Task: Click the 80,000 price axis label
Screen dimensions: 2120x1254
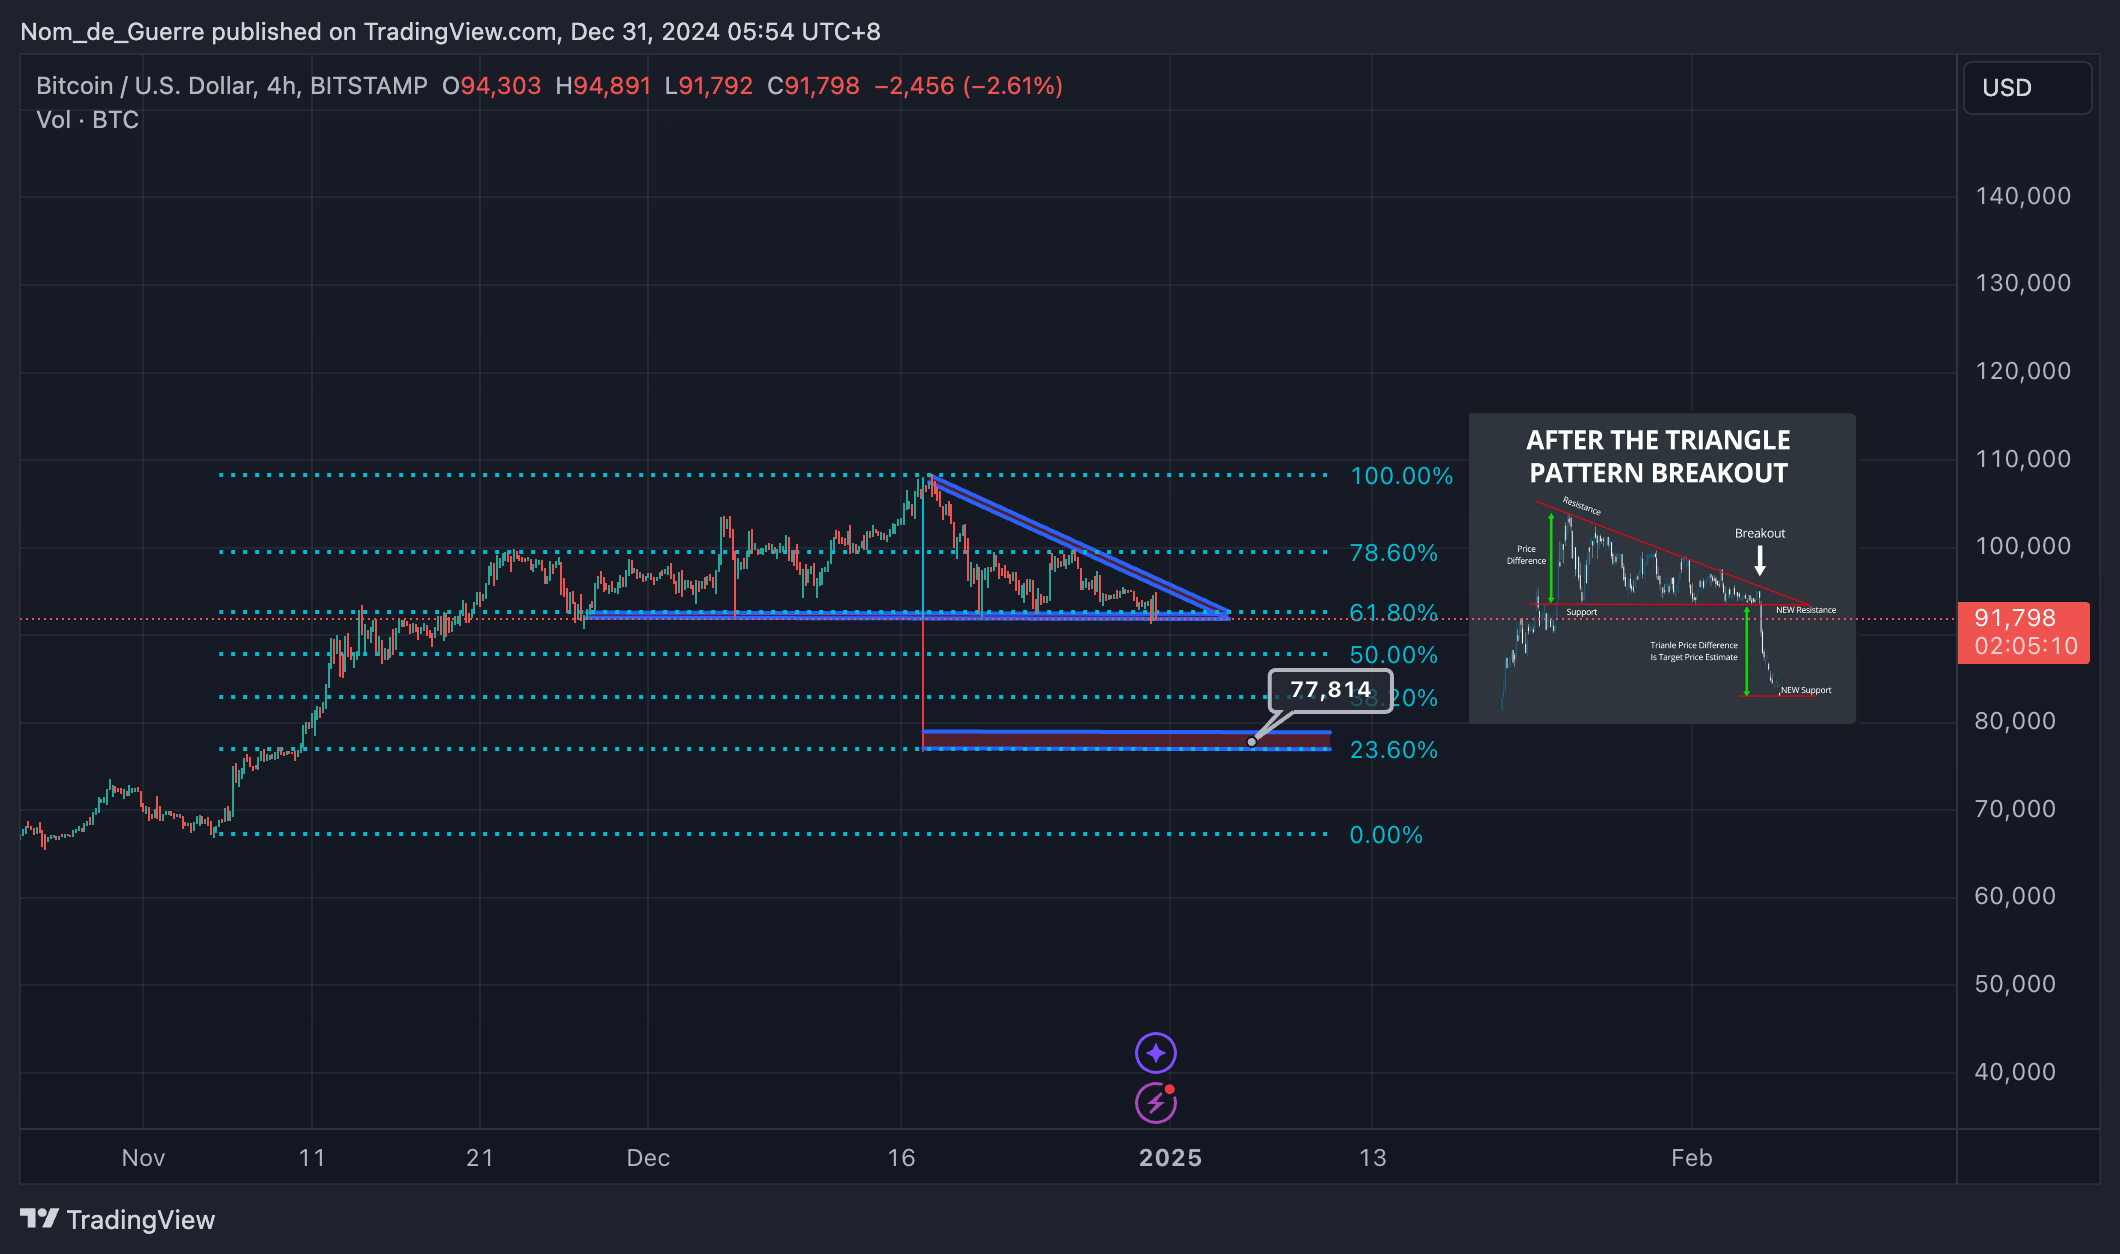Action: 2015,721
